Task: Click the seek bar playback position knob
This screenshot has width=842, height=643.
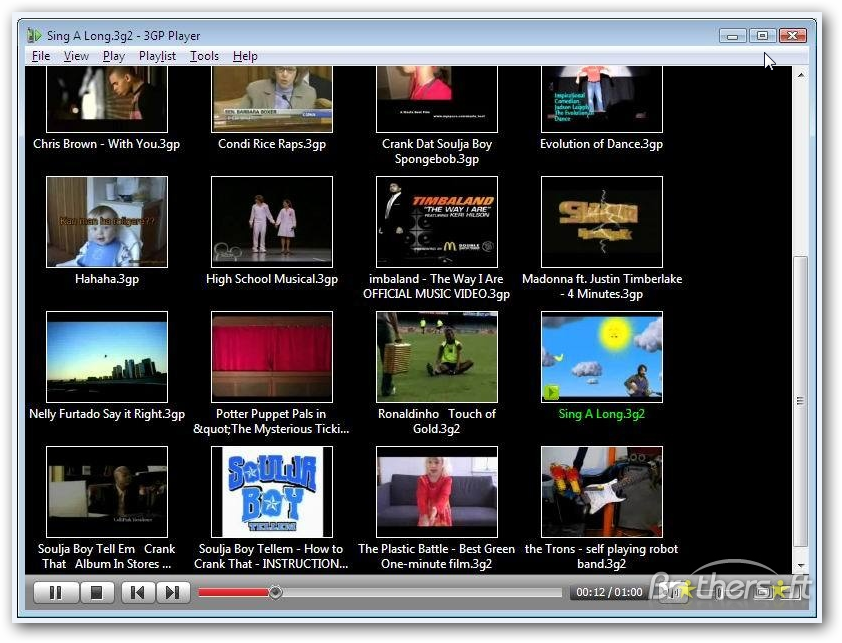Action: (x=275, y=592)
